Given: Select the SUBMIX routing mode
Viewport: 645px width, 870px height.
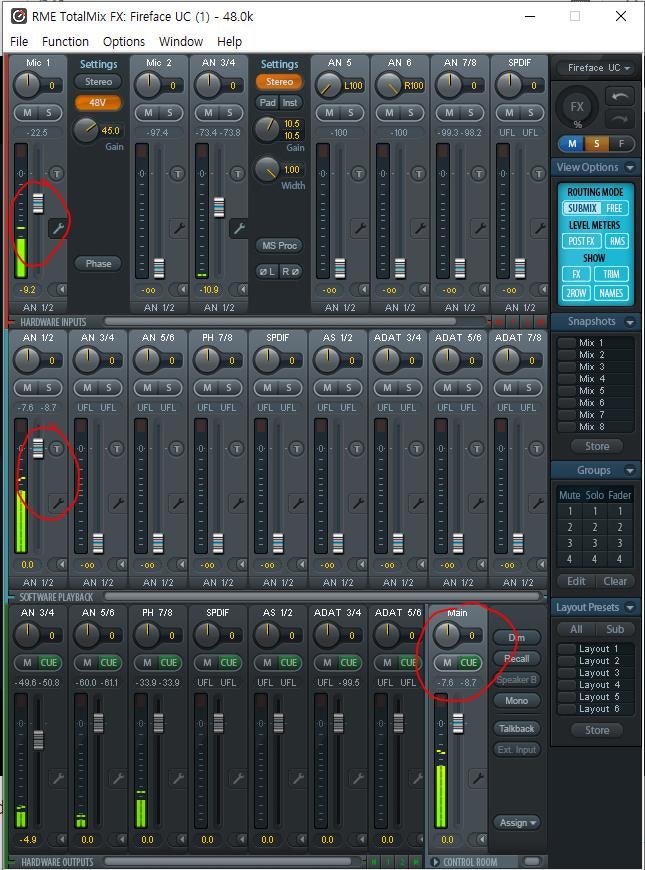Looking at the screenshot, I should point(582,208).
